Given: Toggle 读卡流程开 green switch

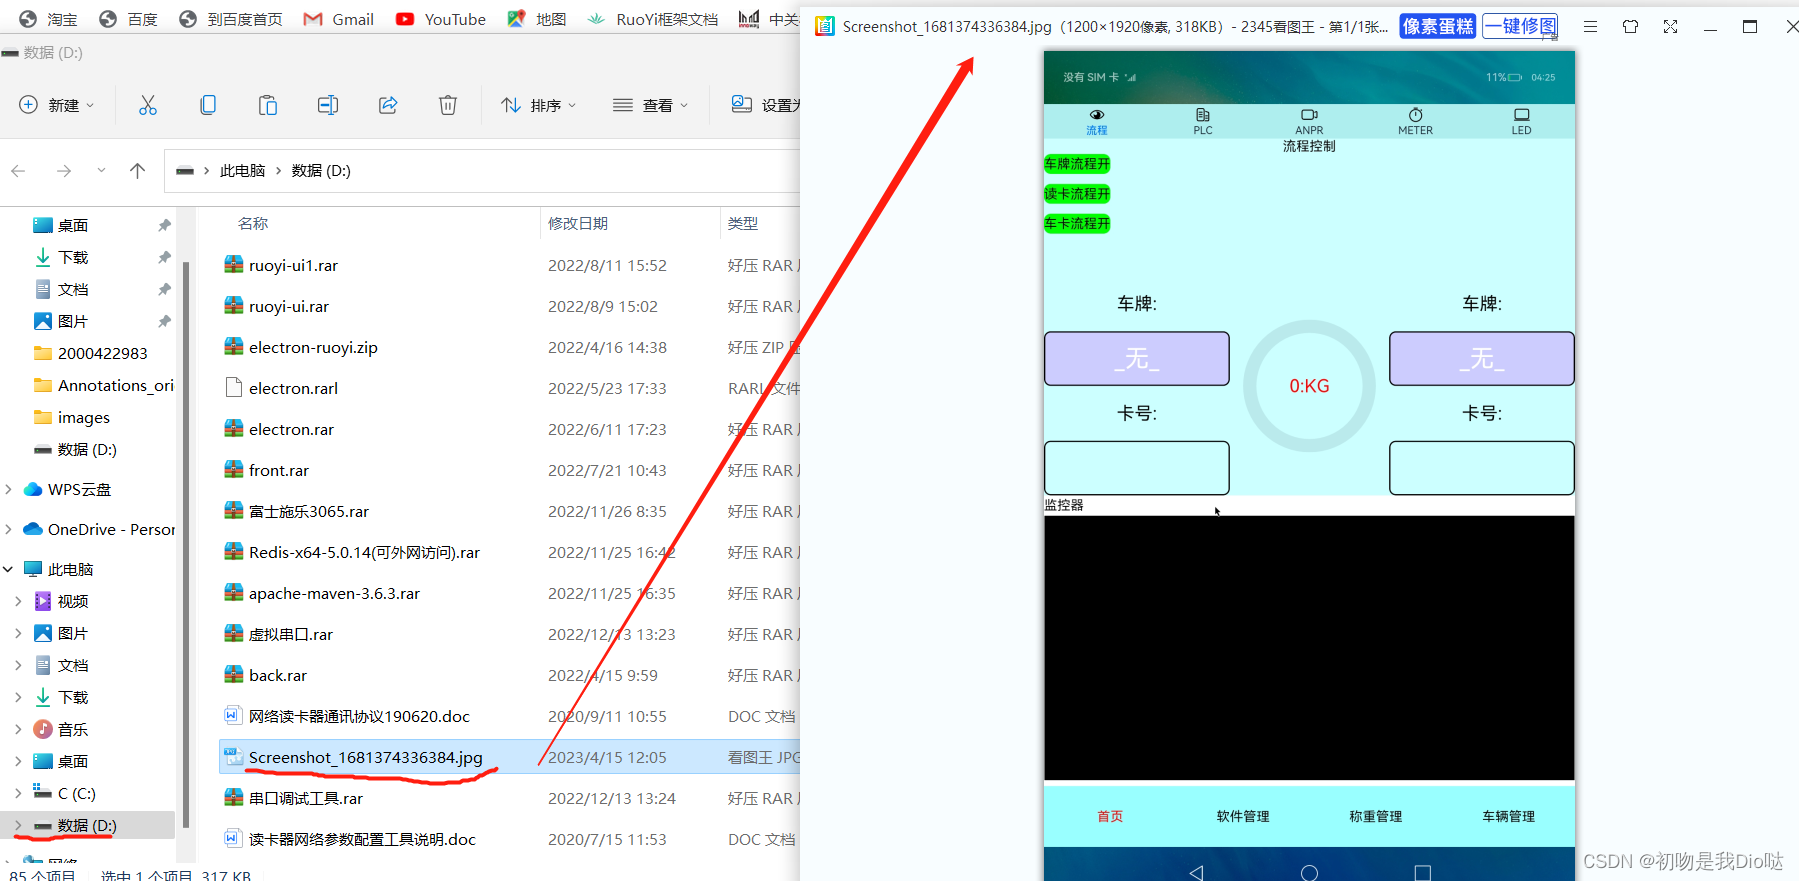Looking at the screenshot, I should pyautogui.click(x=1077, y=194).
